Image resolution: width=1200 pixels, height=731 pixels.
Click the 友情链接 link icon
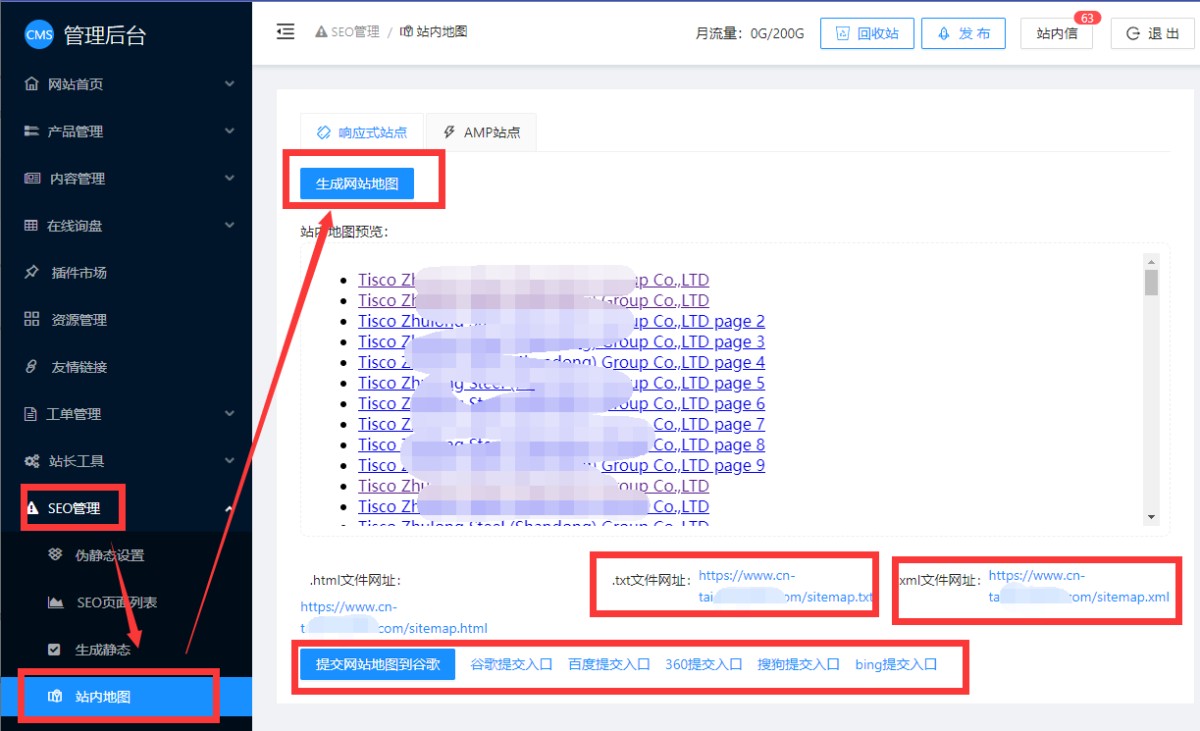coord(31,367)
